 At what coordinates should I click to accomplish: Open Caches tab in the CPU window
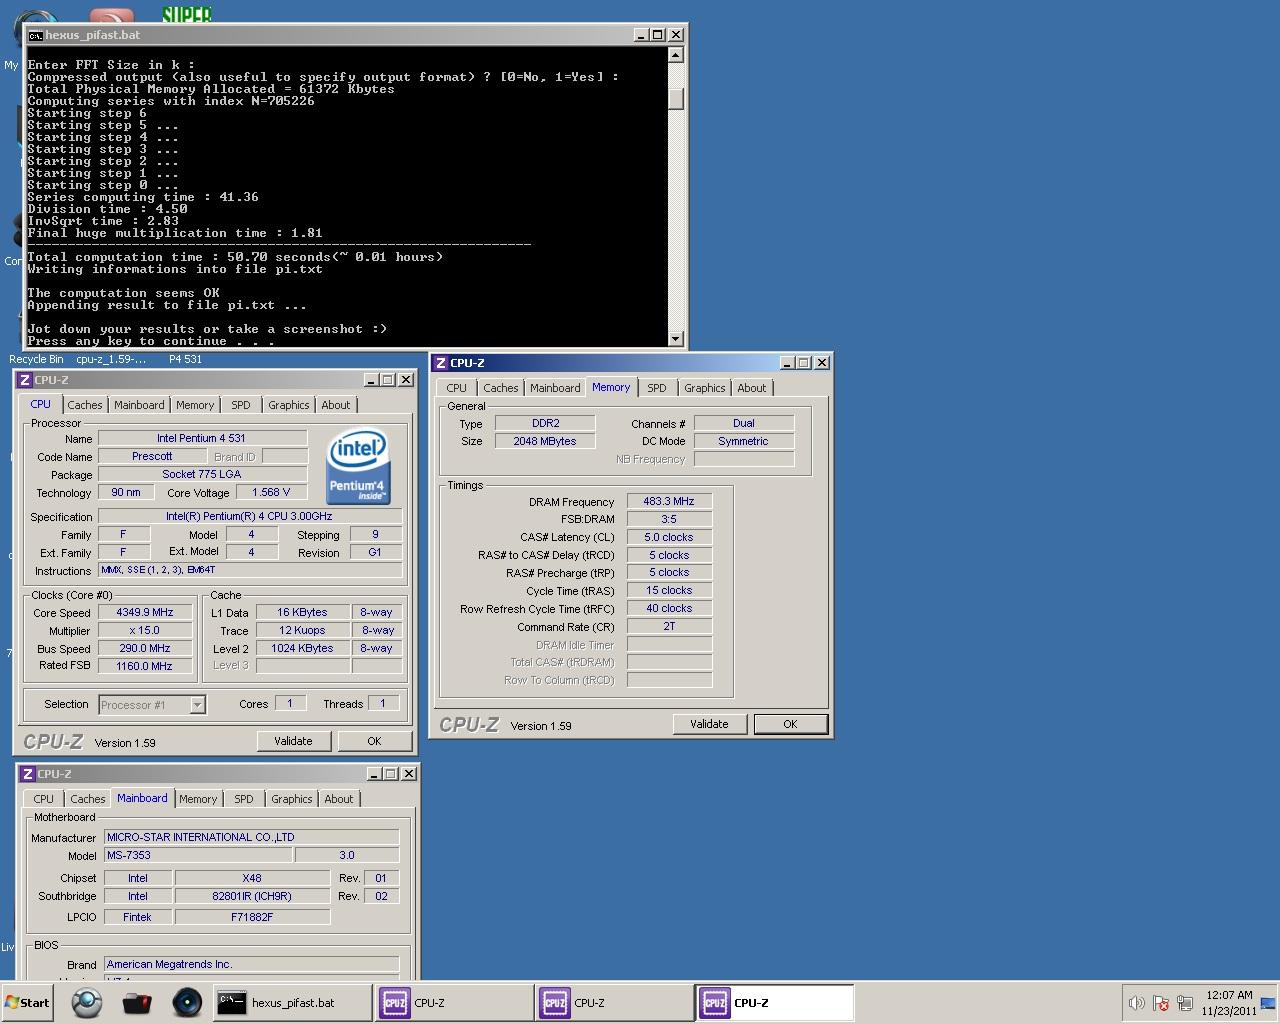click(x=85, y=405)
